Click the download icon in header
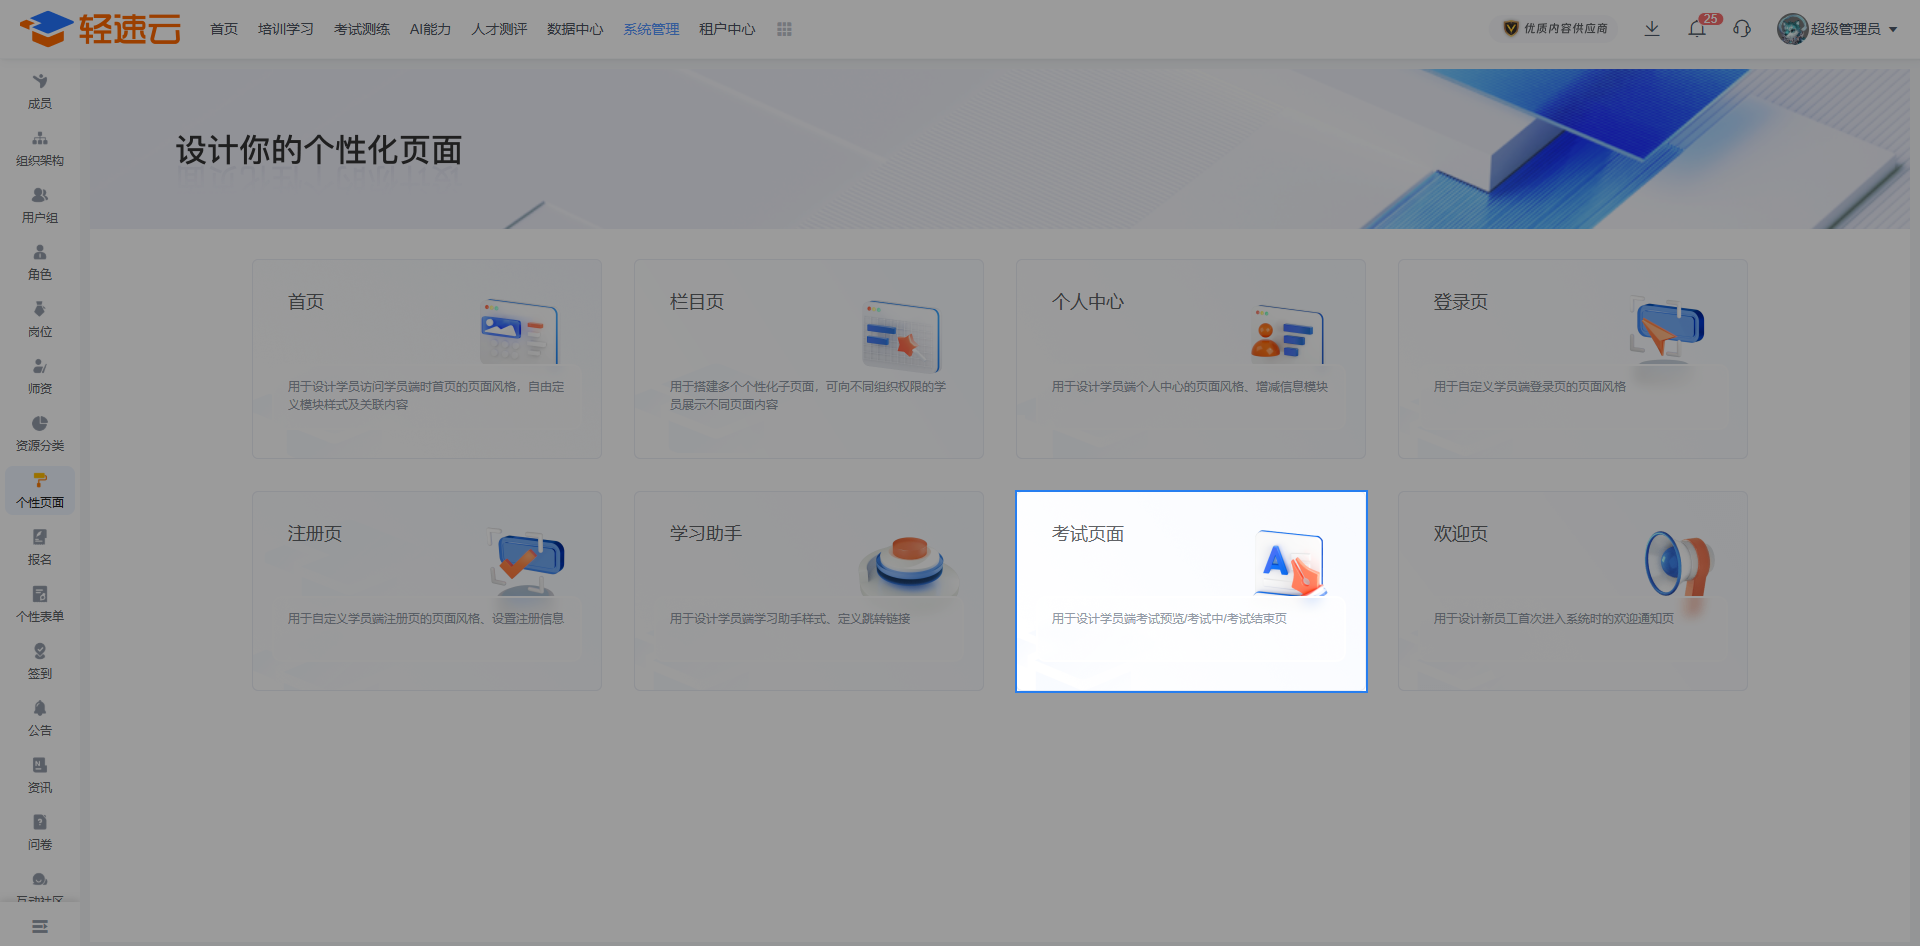 [x=1652, y=29]
